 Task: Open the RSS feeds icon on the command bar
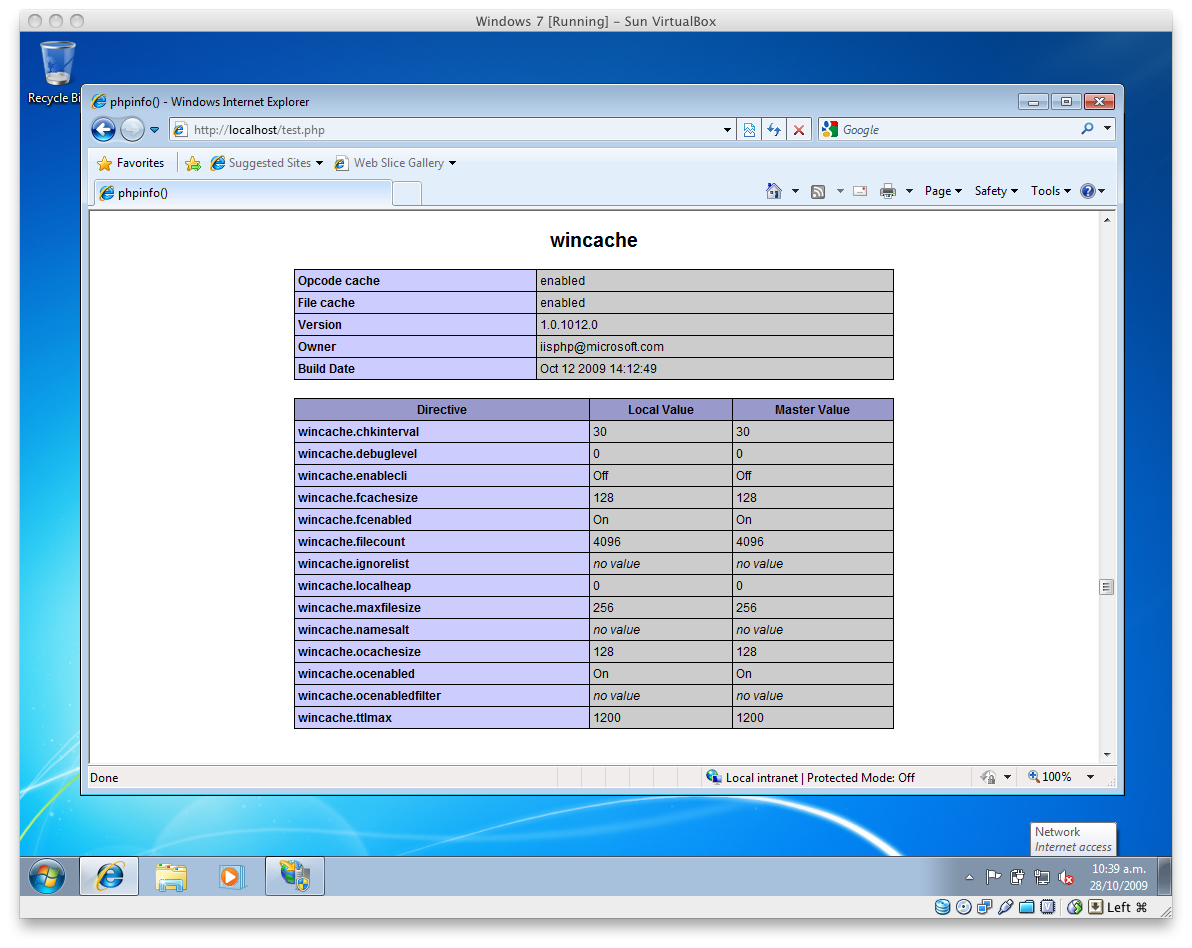pyautogui.click(x=818, y=190)
